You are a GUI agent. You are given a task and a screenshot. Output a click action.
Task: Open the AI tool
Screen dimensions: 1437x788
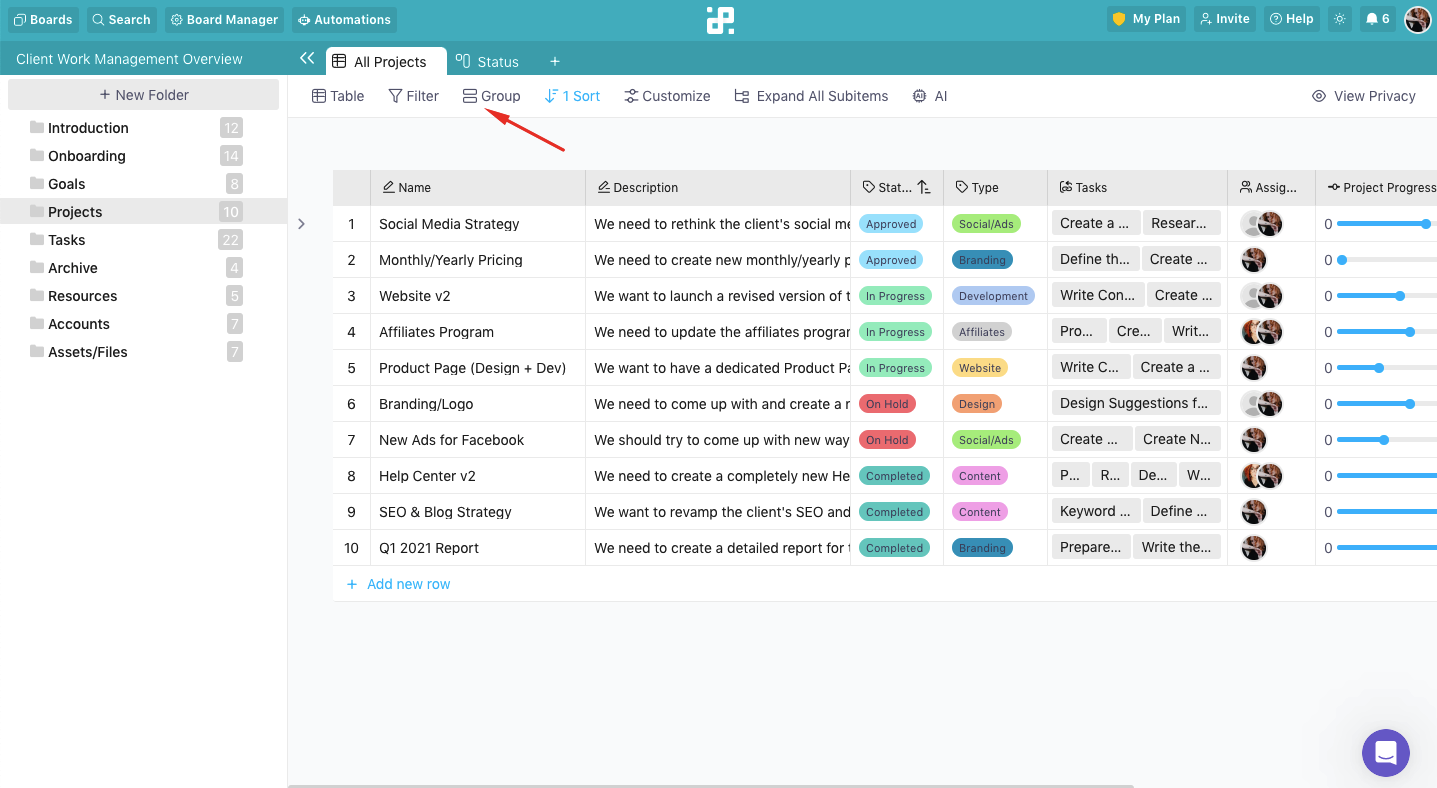930,96
